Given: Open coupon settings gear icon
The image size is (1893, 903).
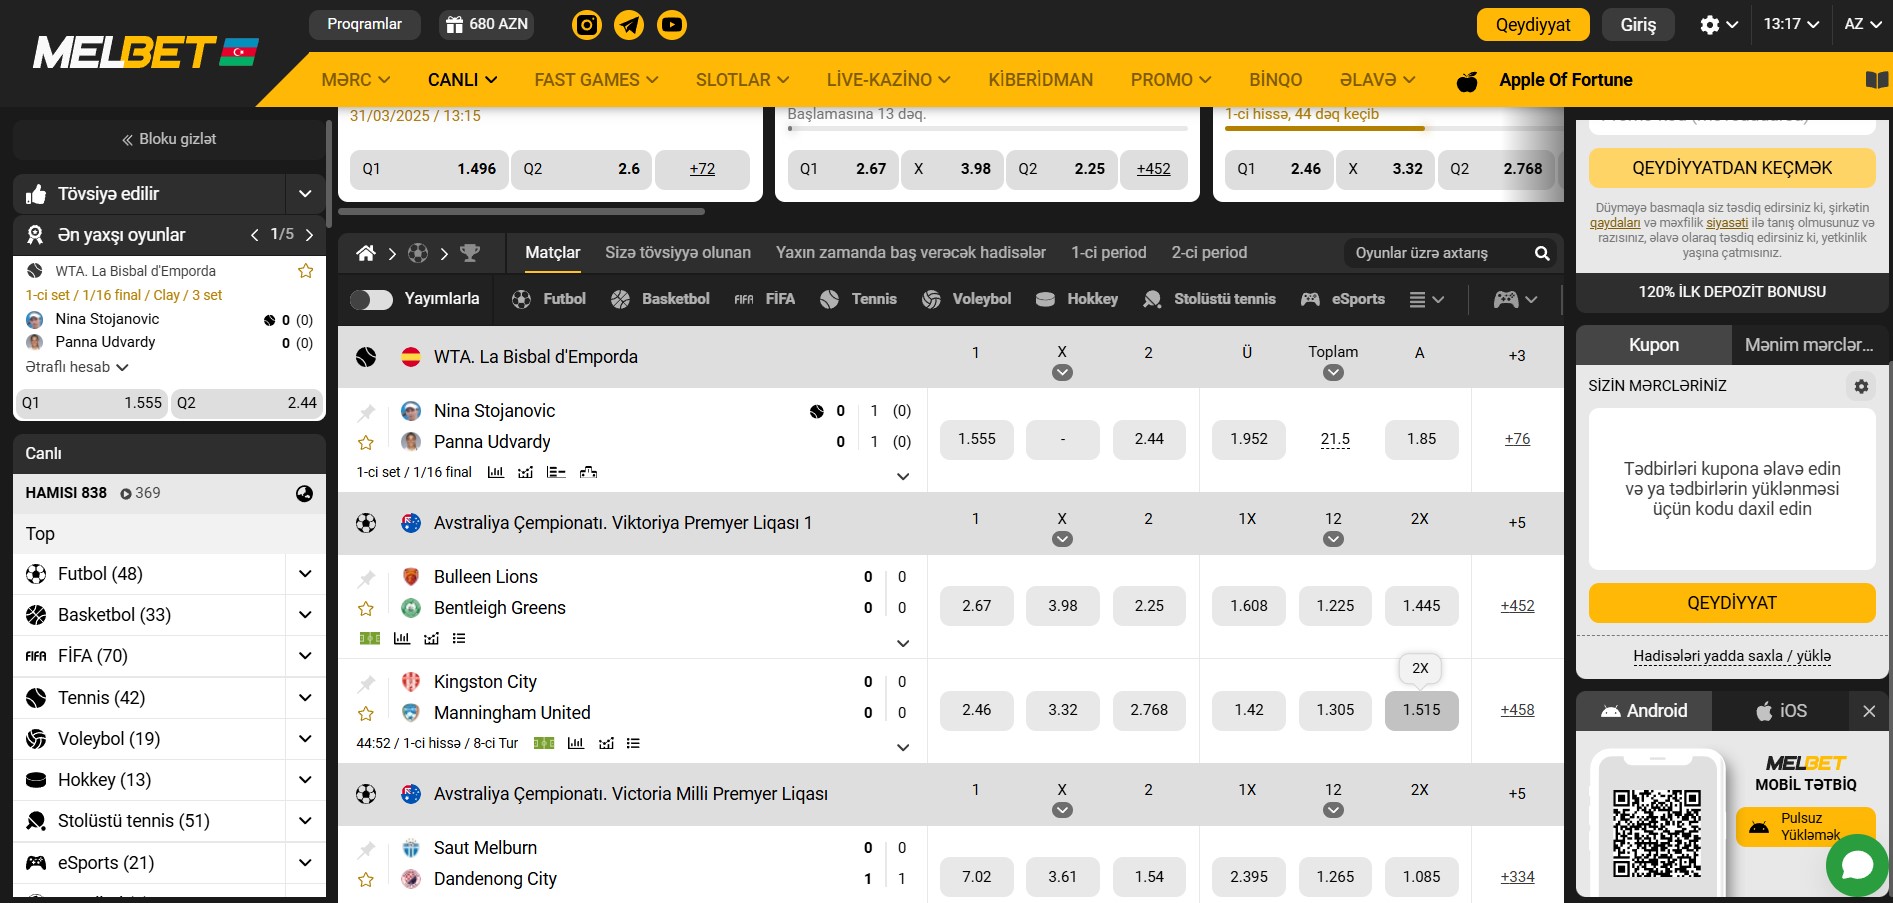Looking at the screenshot, I should (1861, 386).
